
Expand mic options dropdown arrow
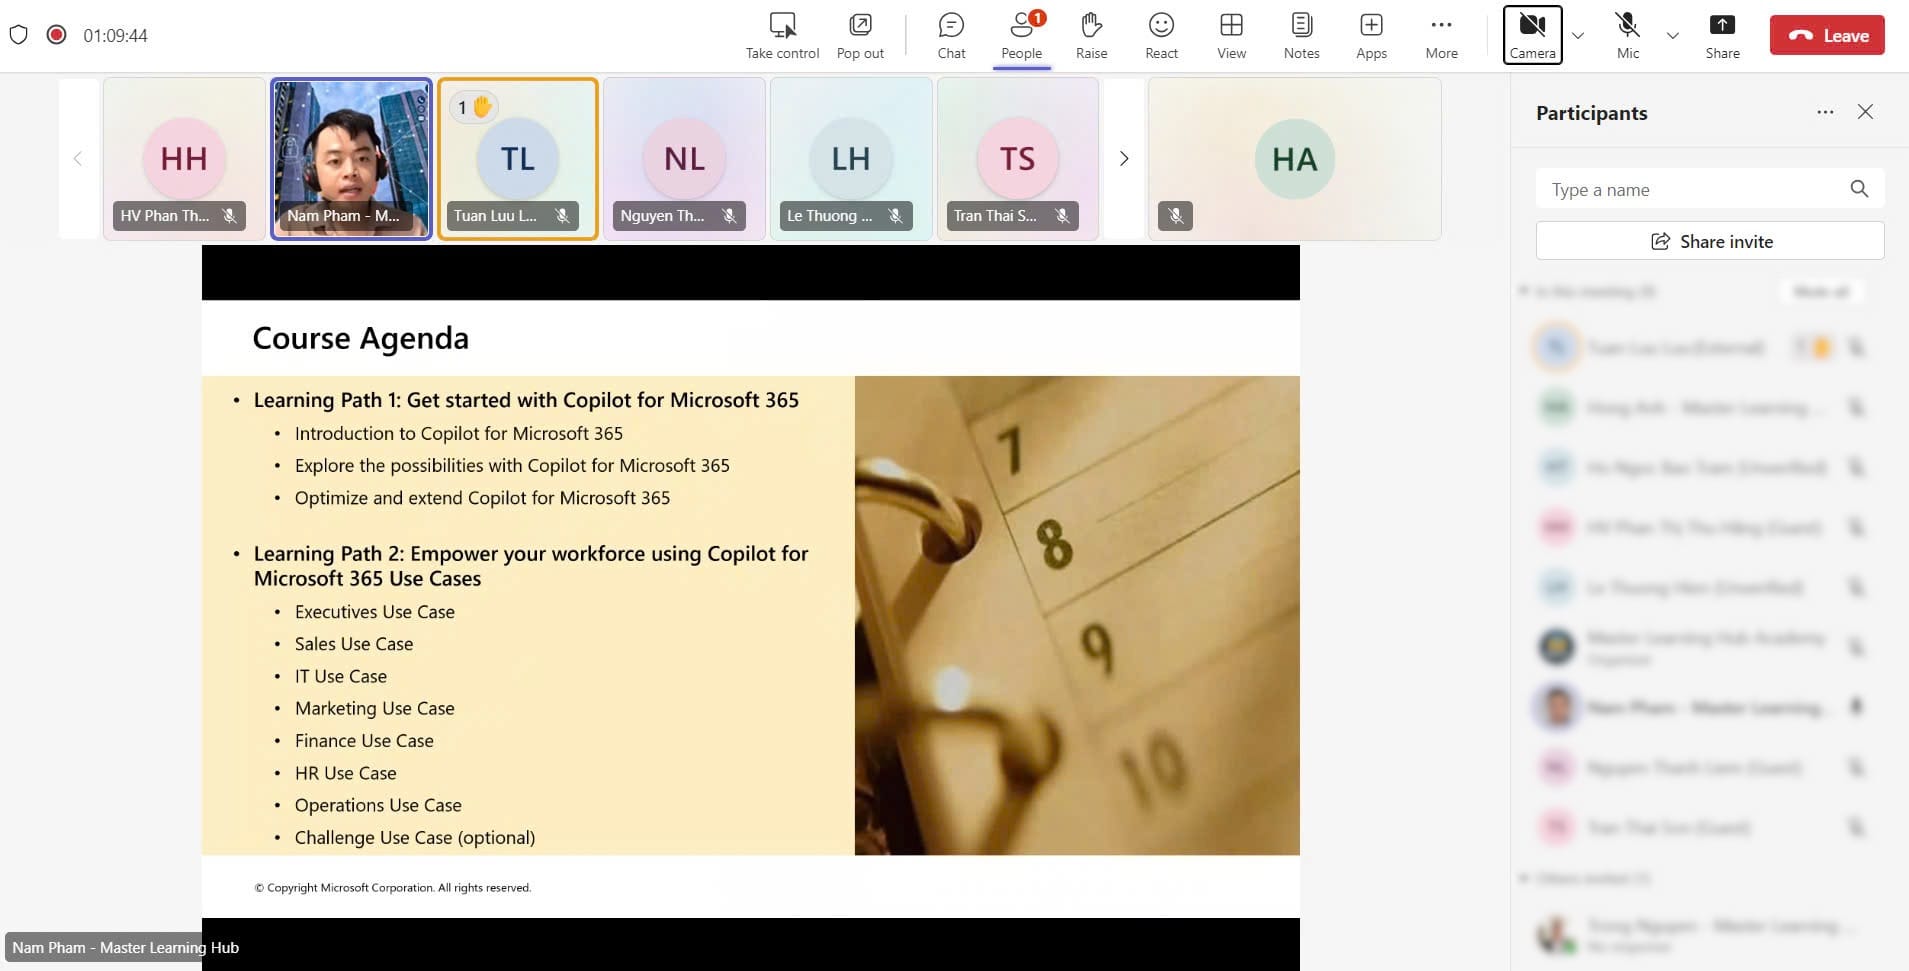point(1672,36)
